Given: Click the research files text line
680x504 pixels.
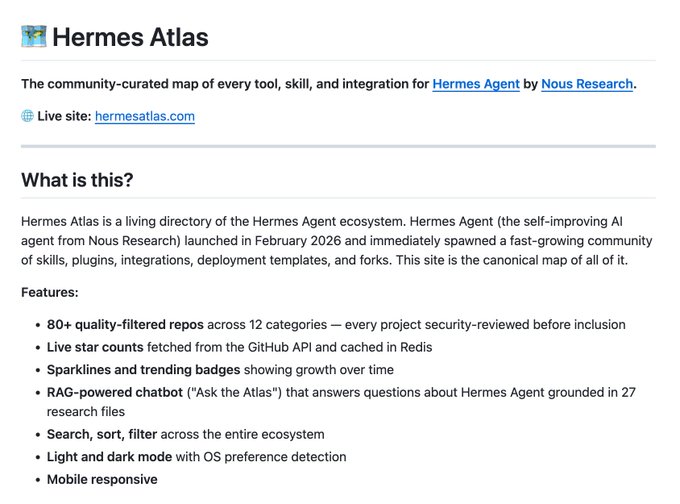Looking at the screenshot, I should coord(86,412).
